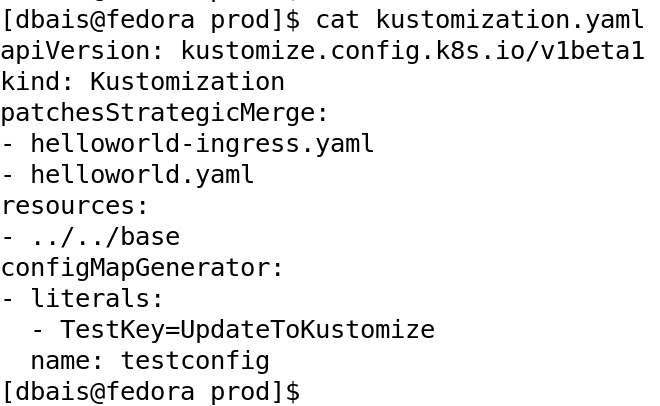The image size is (660, 406).
Task: Click the kind: Kustomization line
Action: point(142,81)
